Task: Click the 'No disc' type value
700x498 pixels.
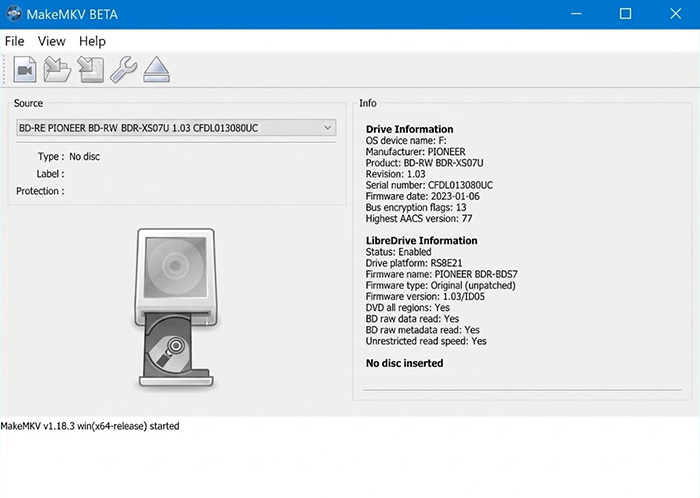Action: [84, 157]
